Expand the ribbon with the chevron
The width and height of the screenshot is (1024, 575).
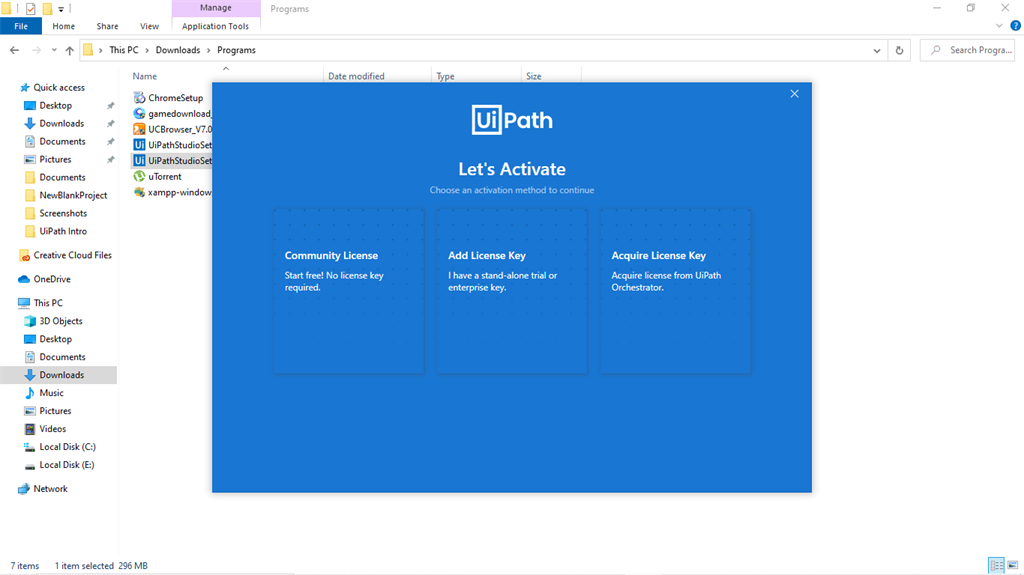999,26
